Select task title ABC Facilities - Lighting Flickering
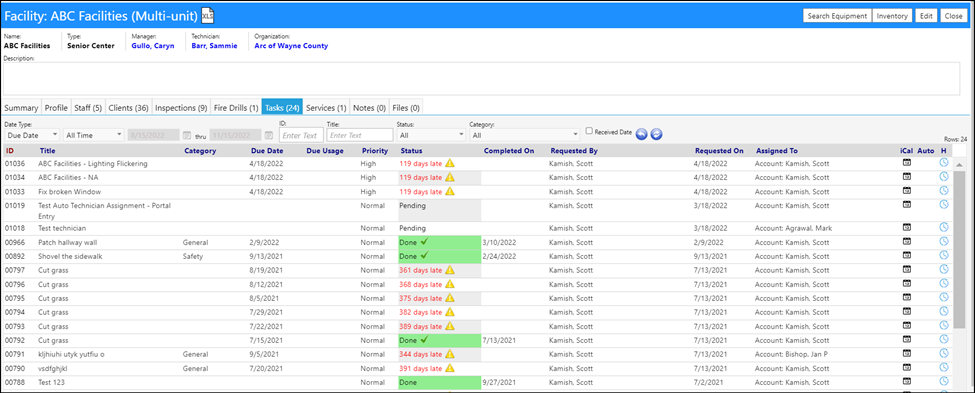The image size is (975, 393). click(93, 164)
